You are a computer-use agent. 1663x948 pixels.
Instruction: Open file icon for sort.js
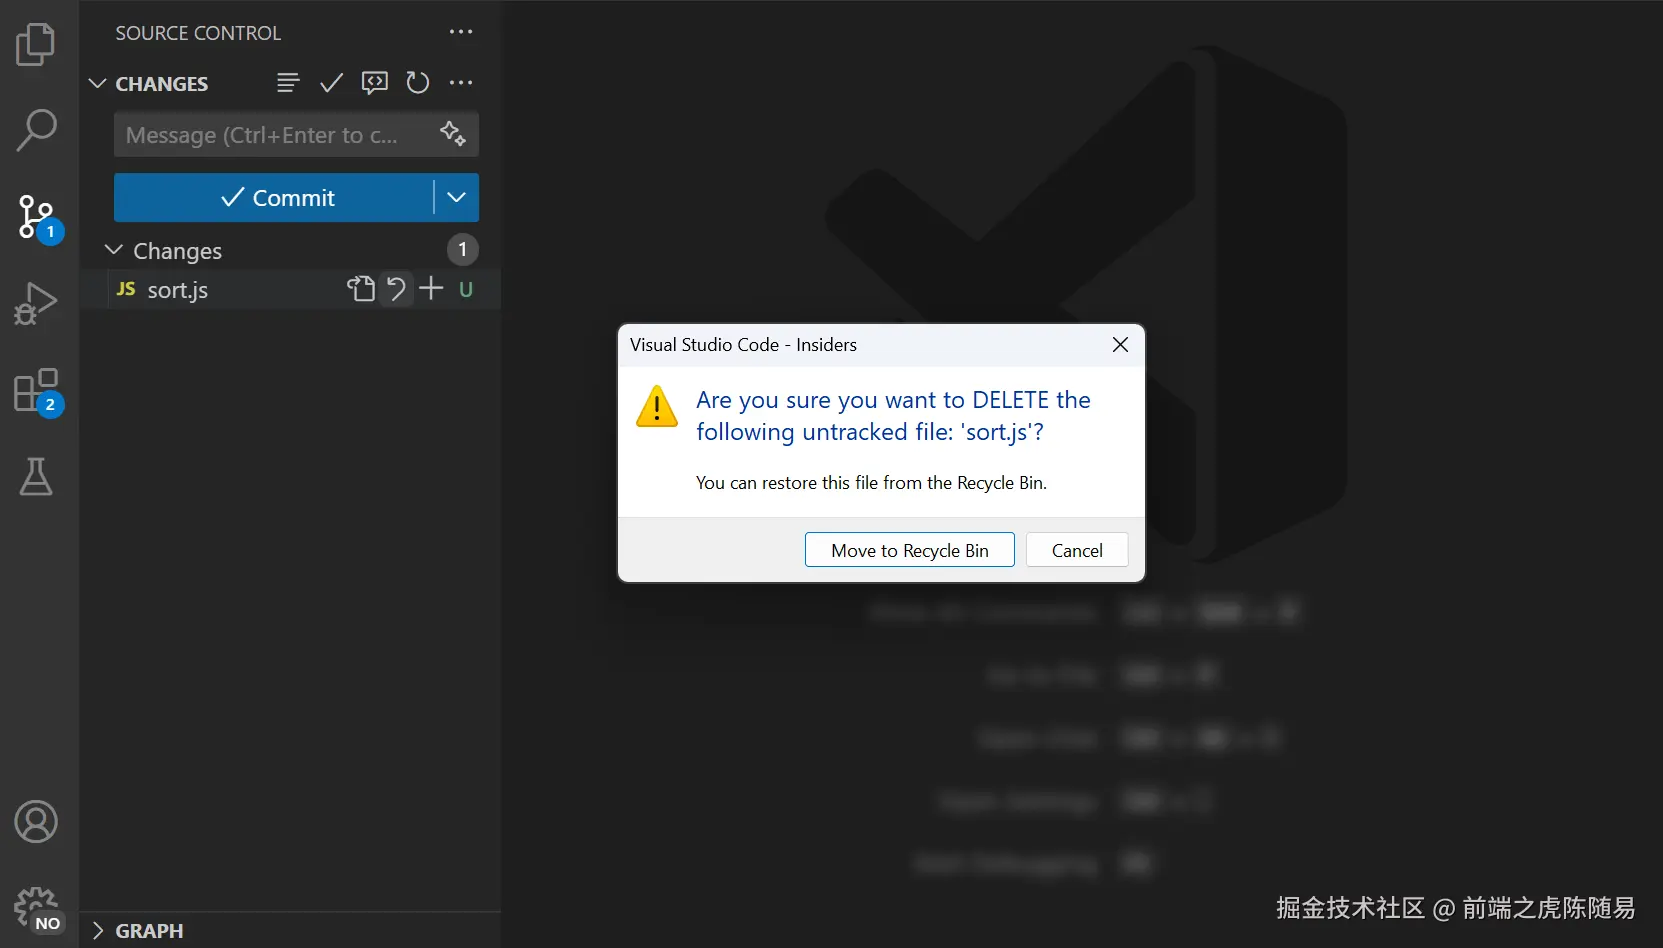click(361, 289)
